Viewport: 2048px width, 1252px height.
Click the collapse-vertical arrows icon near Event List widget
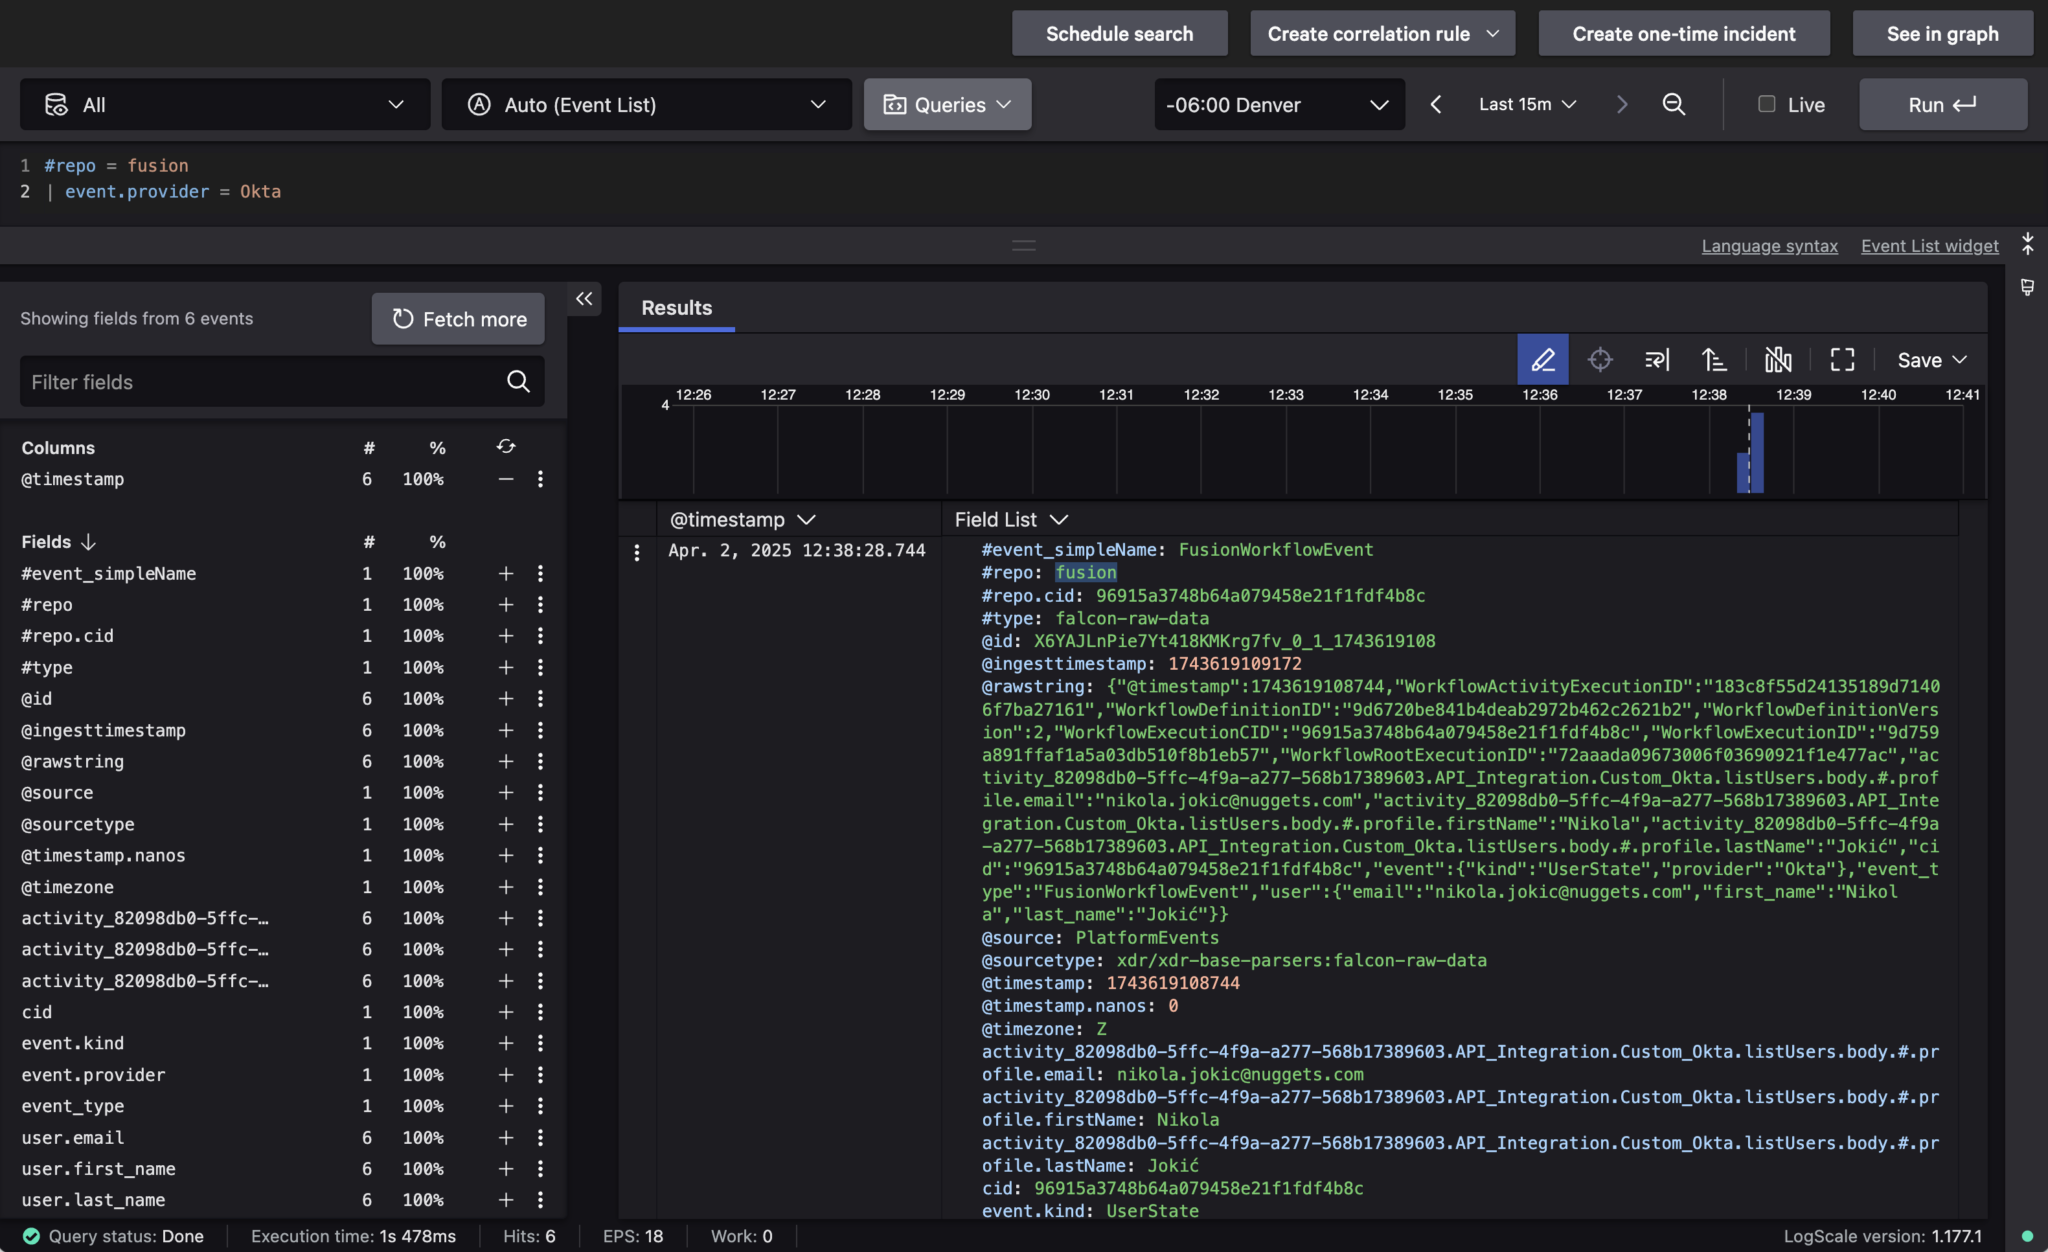2029,243
